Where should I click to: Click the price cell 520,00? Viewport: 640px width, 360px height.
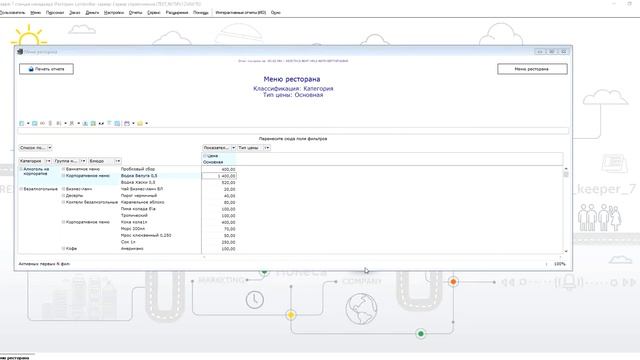[x=219, y=182]
